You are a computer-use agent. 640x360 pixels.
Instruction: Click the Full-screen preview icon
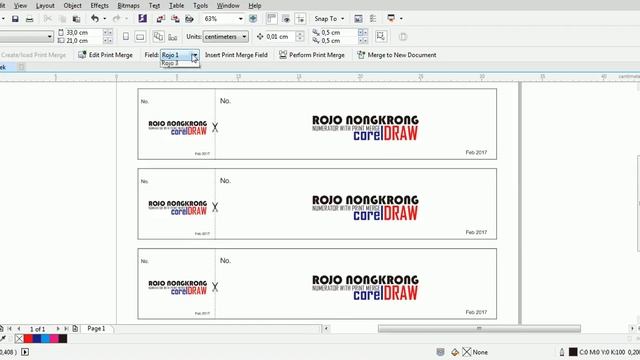[253, 19]
